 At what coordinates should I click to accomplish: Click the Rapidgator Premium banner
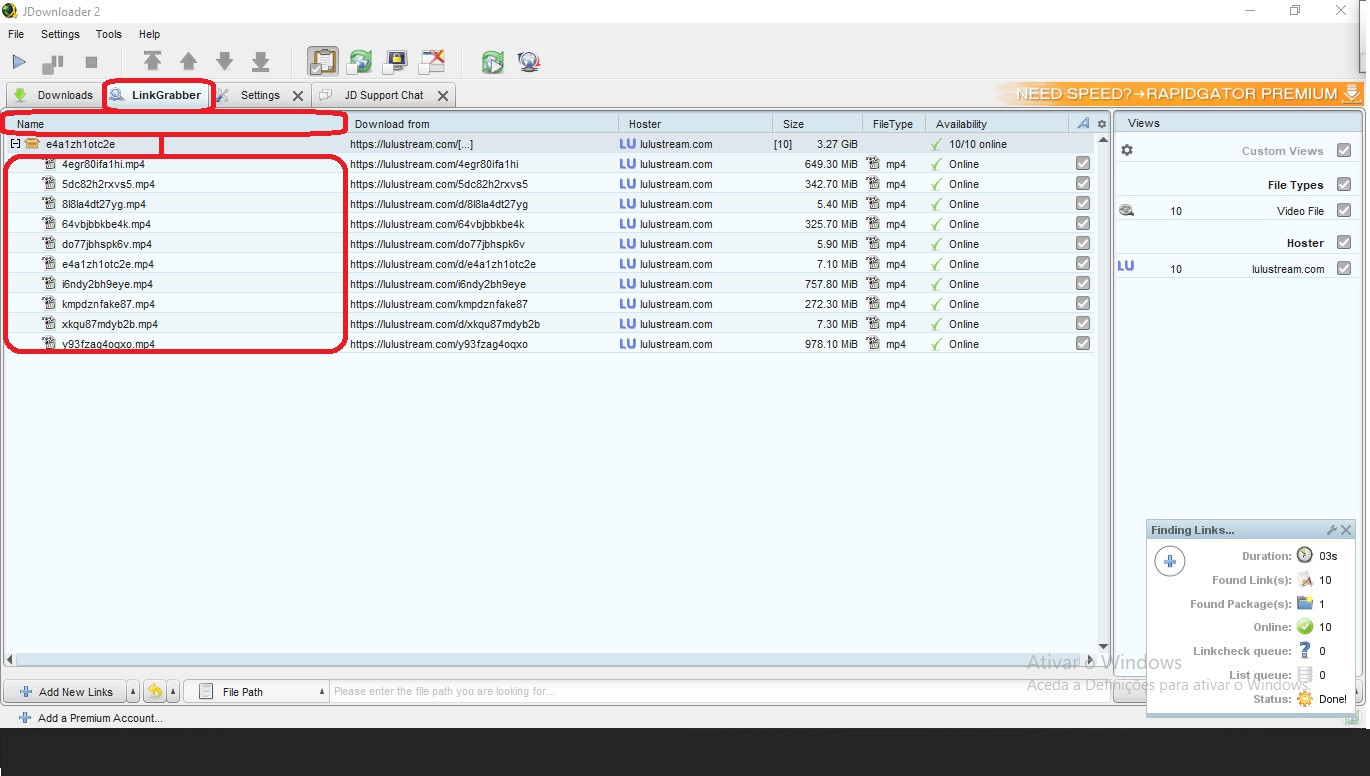click(x=1181, y=94)
